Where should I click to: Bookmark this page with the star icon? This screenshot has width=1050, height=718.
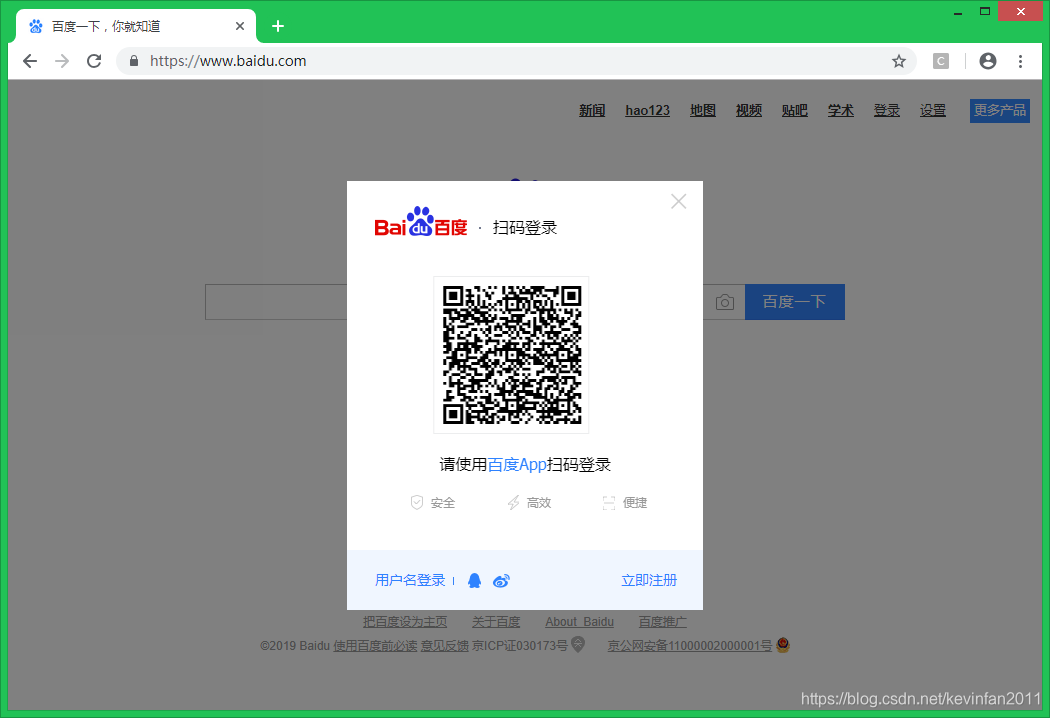[x=899, y=61]
